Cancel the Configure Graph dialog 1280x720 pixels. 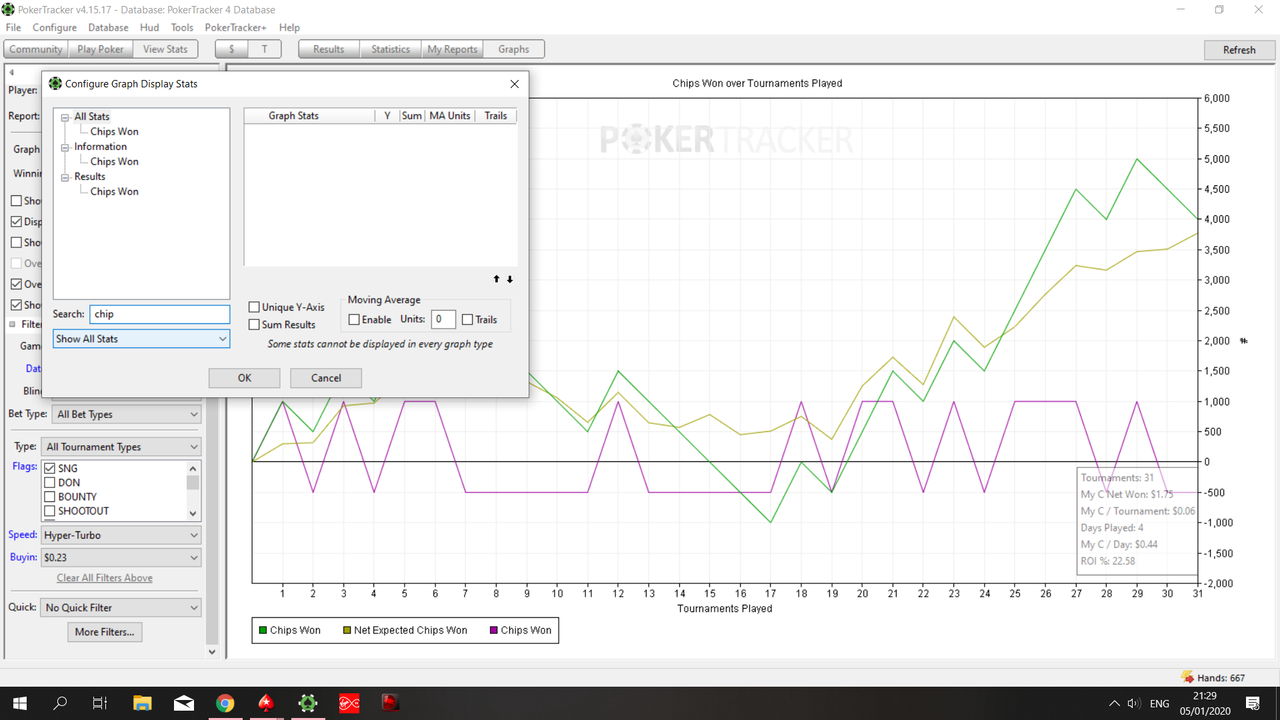click(x=326, y=378)
